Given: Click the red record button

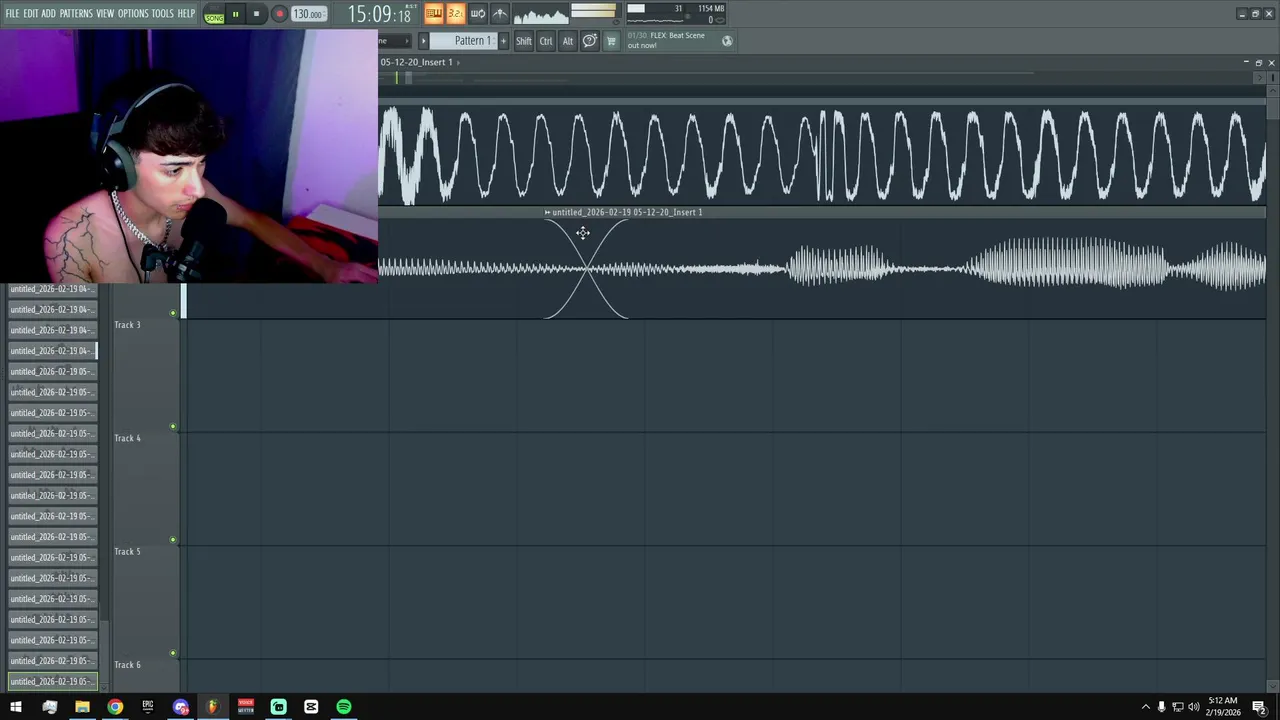Looking at the screenshot, I should [279, 15].
